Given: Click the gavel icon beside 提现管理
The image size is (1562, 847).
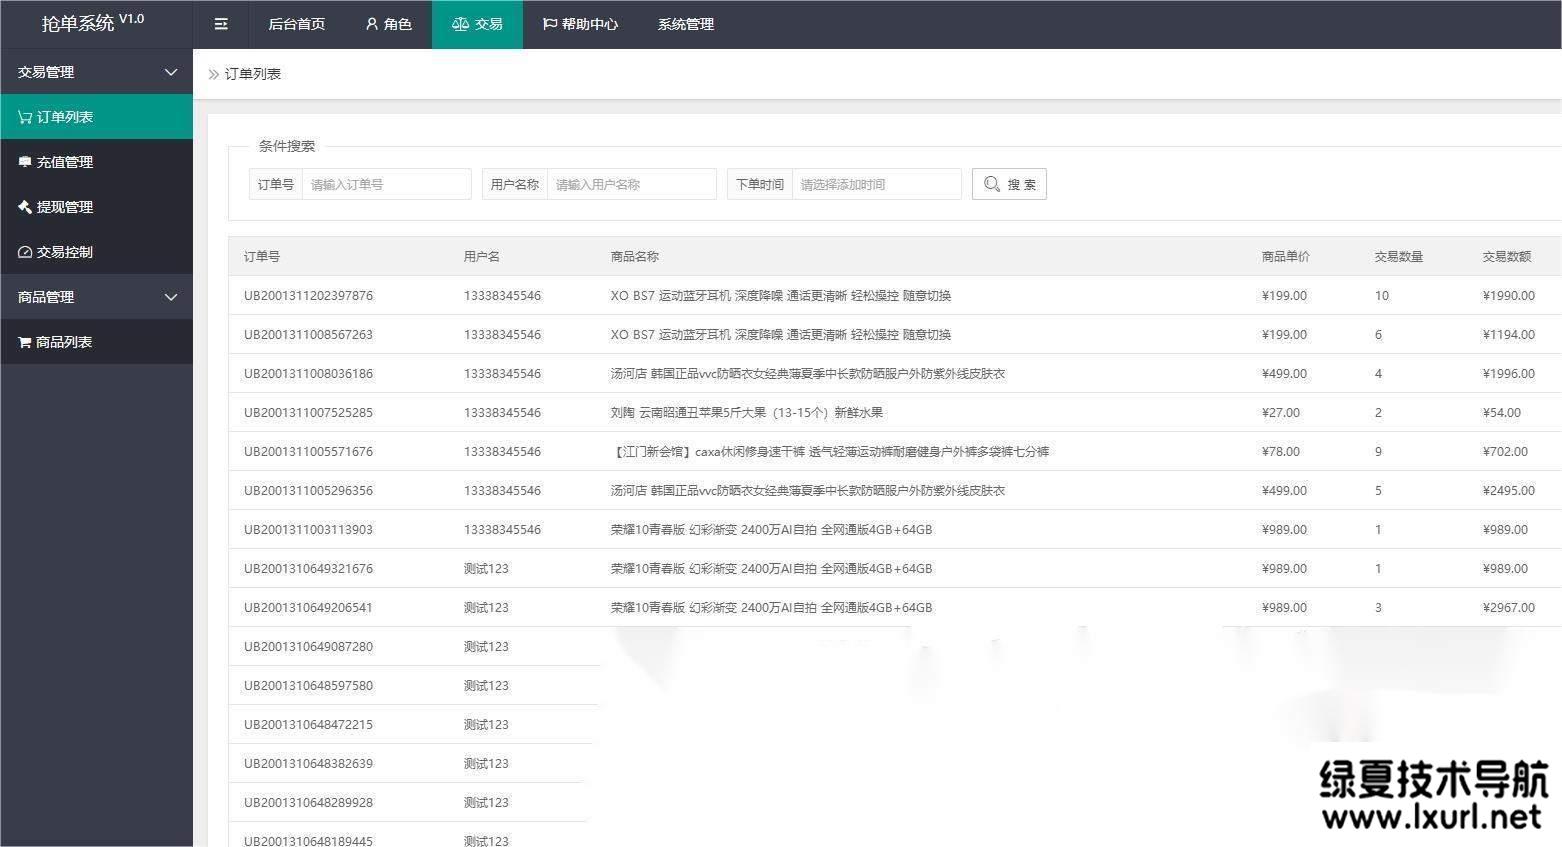Looking at the screenshot, I should [x=25, y=207].
